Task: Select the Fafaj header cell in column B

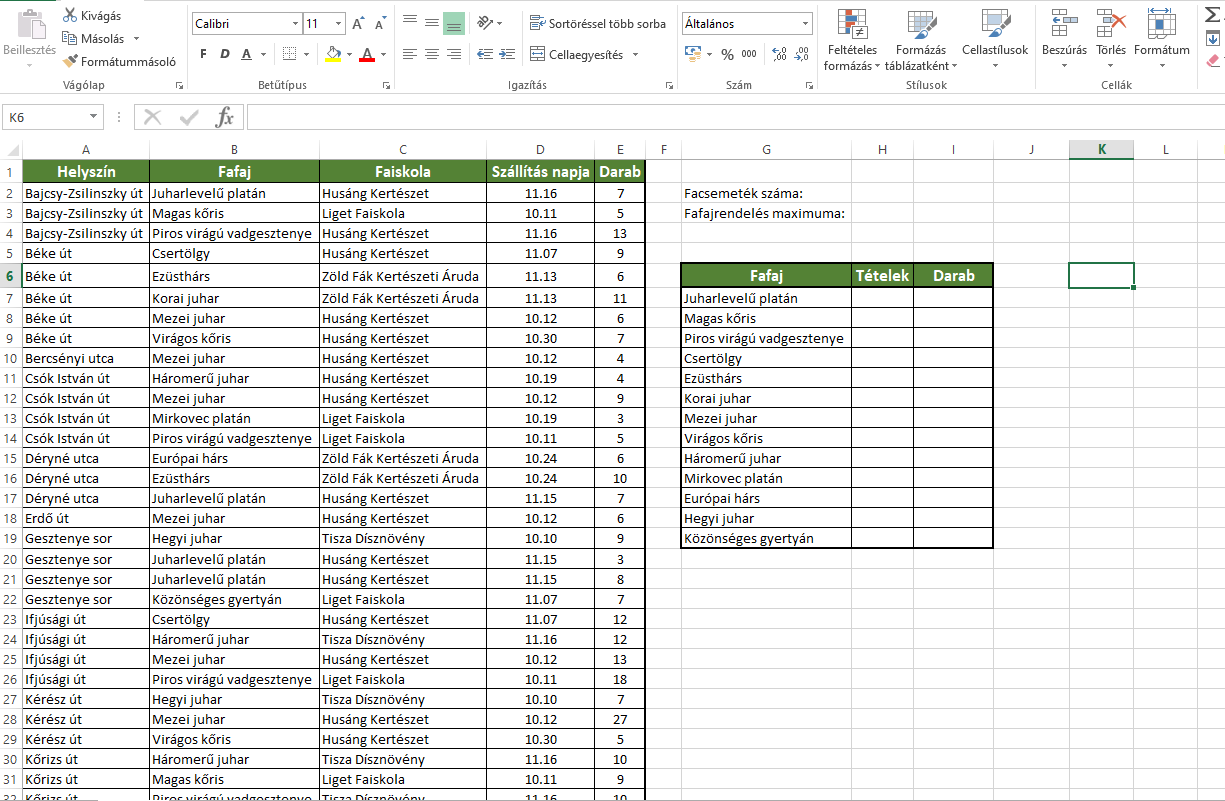Action: (x=234, y=171)
